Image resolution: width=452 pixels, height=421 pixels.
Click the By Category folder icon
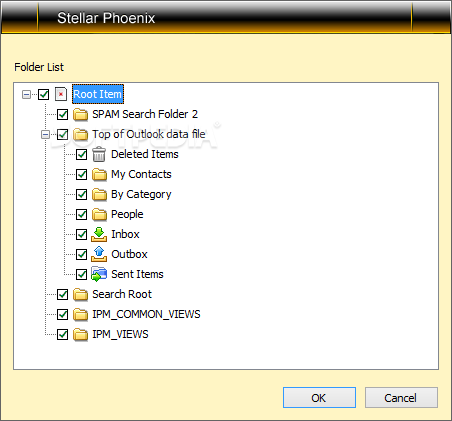tap(99, 194)
